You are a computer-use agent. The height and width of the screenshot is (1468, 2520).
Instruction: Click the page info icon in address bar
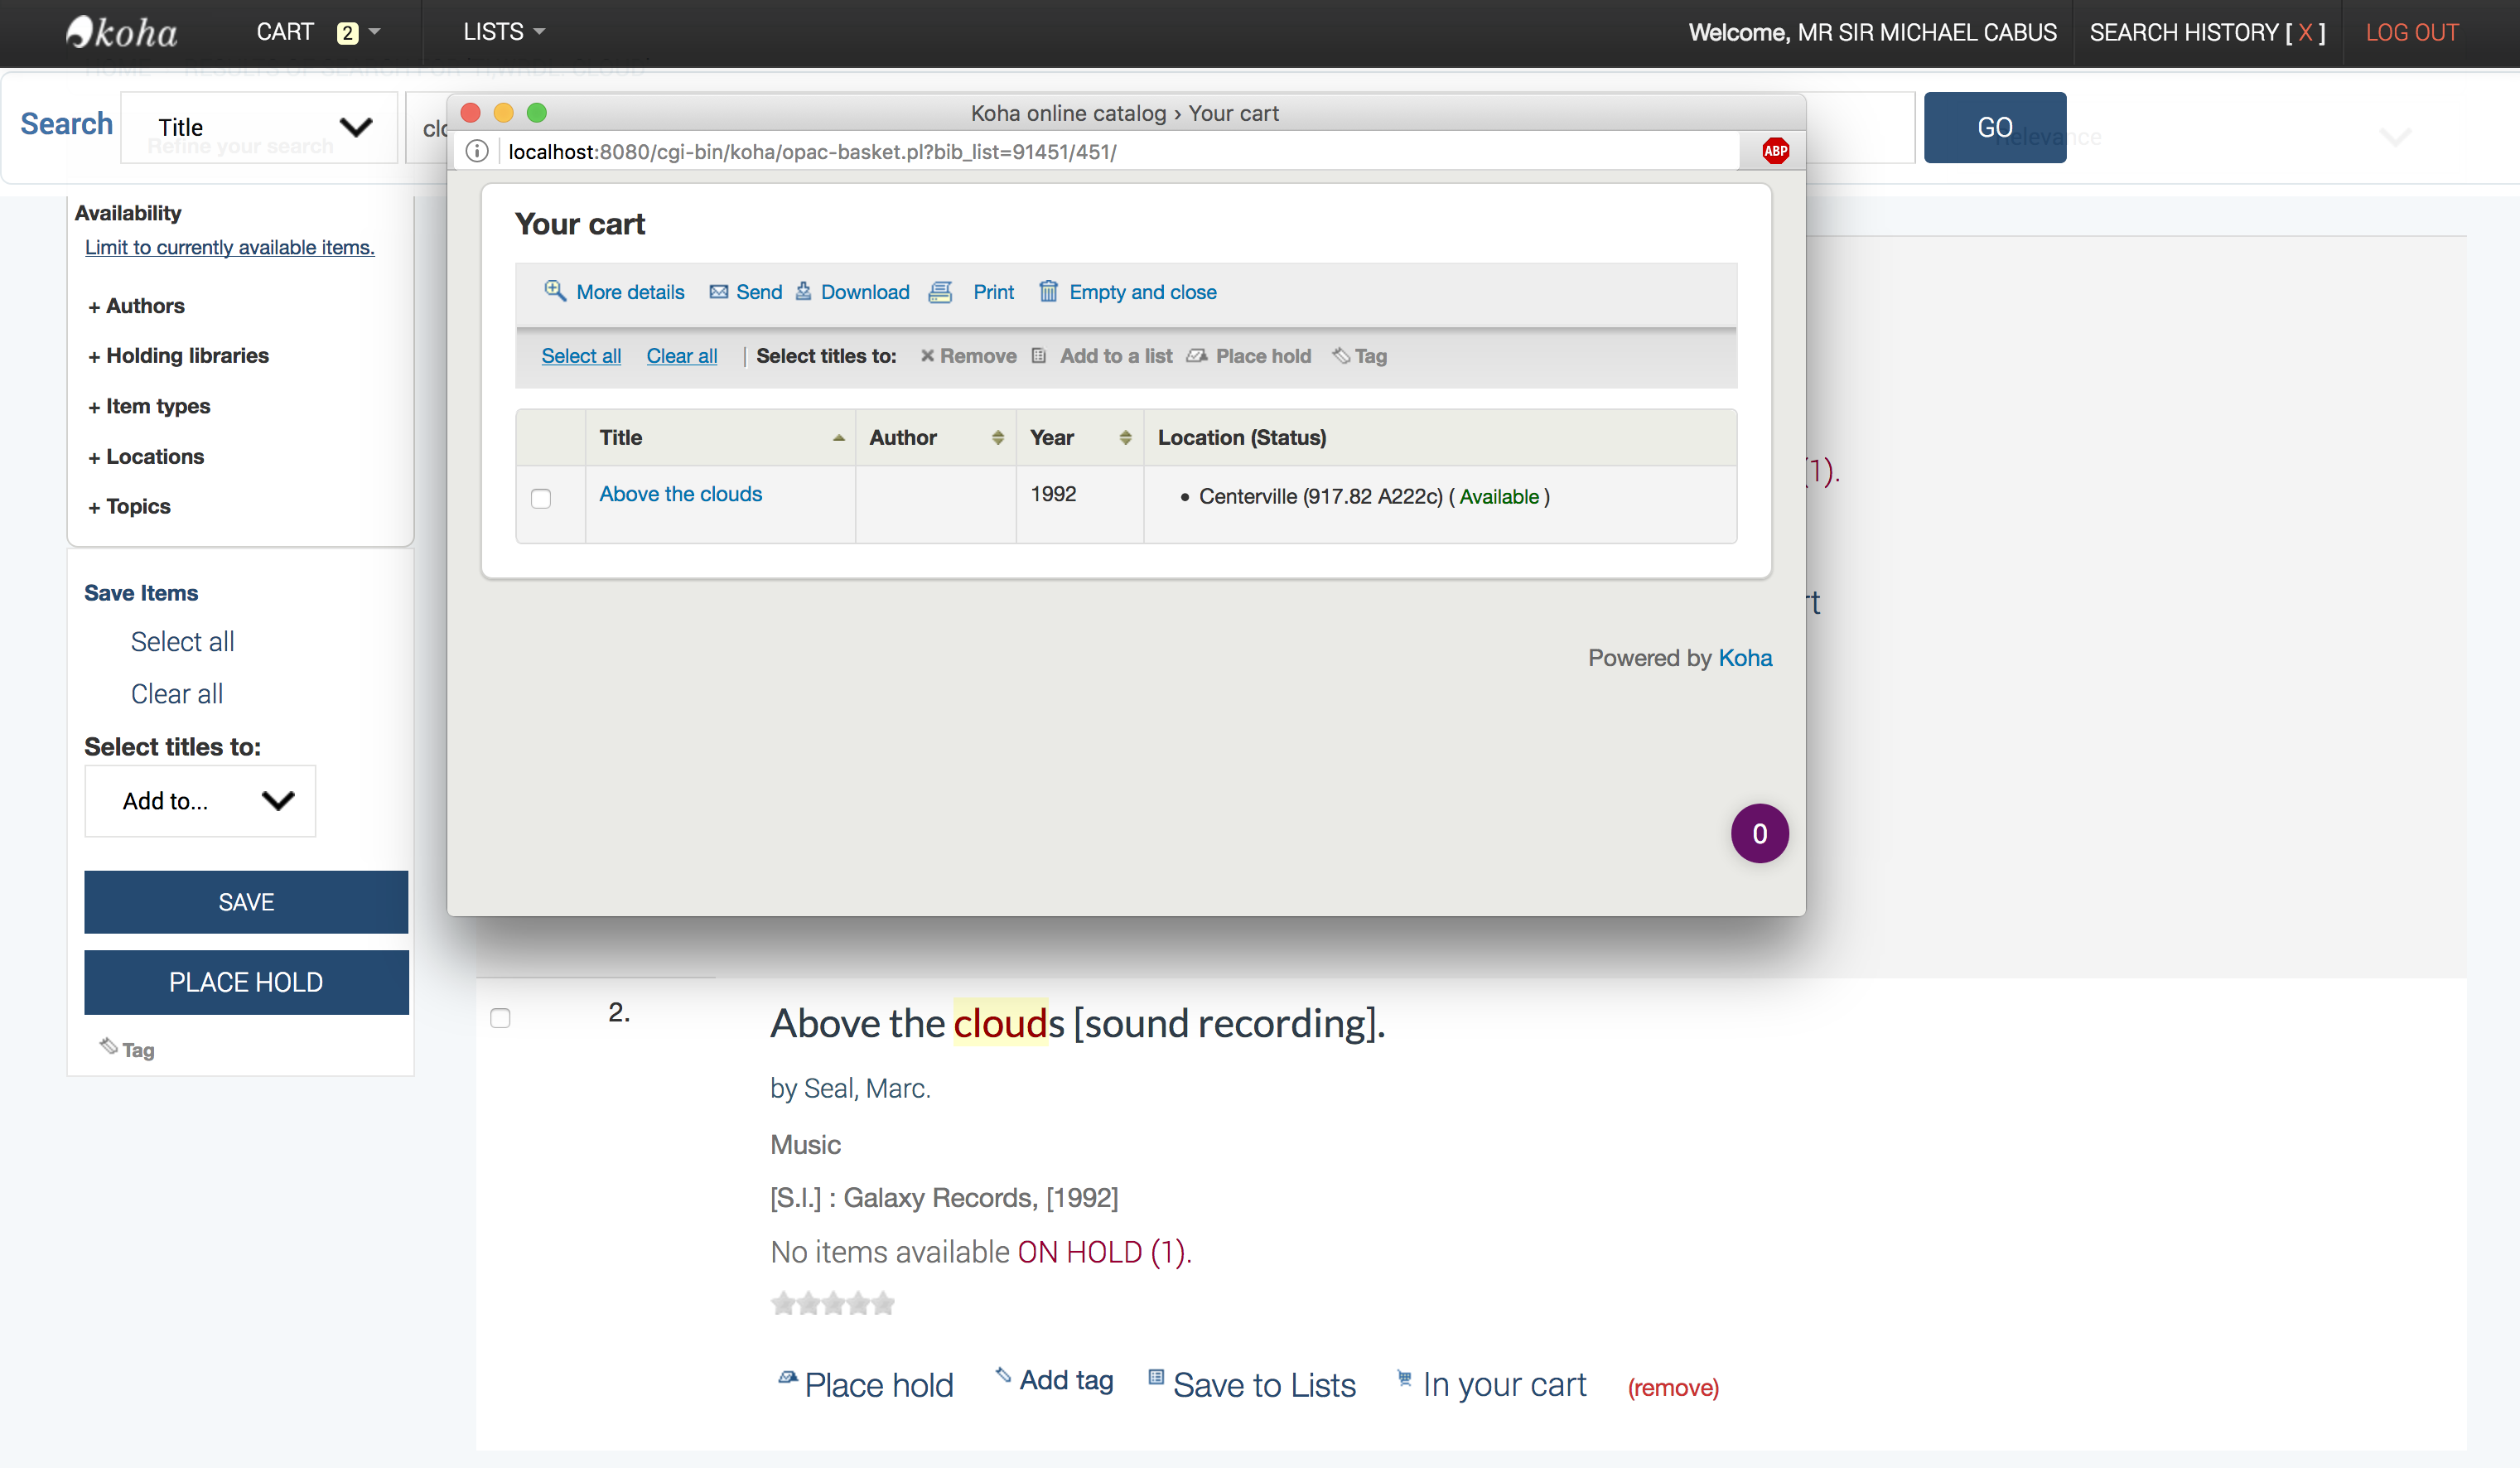click(477, 151)
